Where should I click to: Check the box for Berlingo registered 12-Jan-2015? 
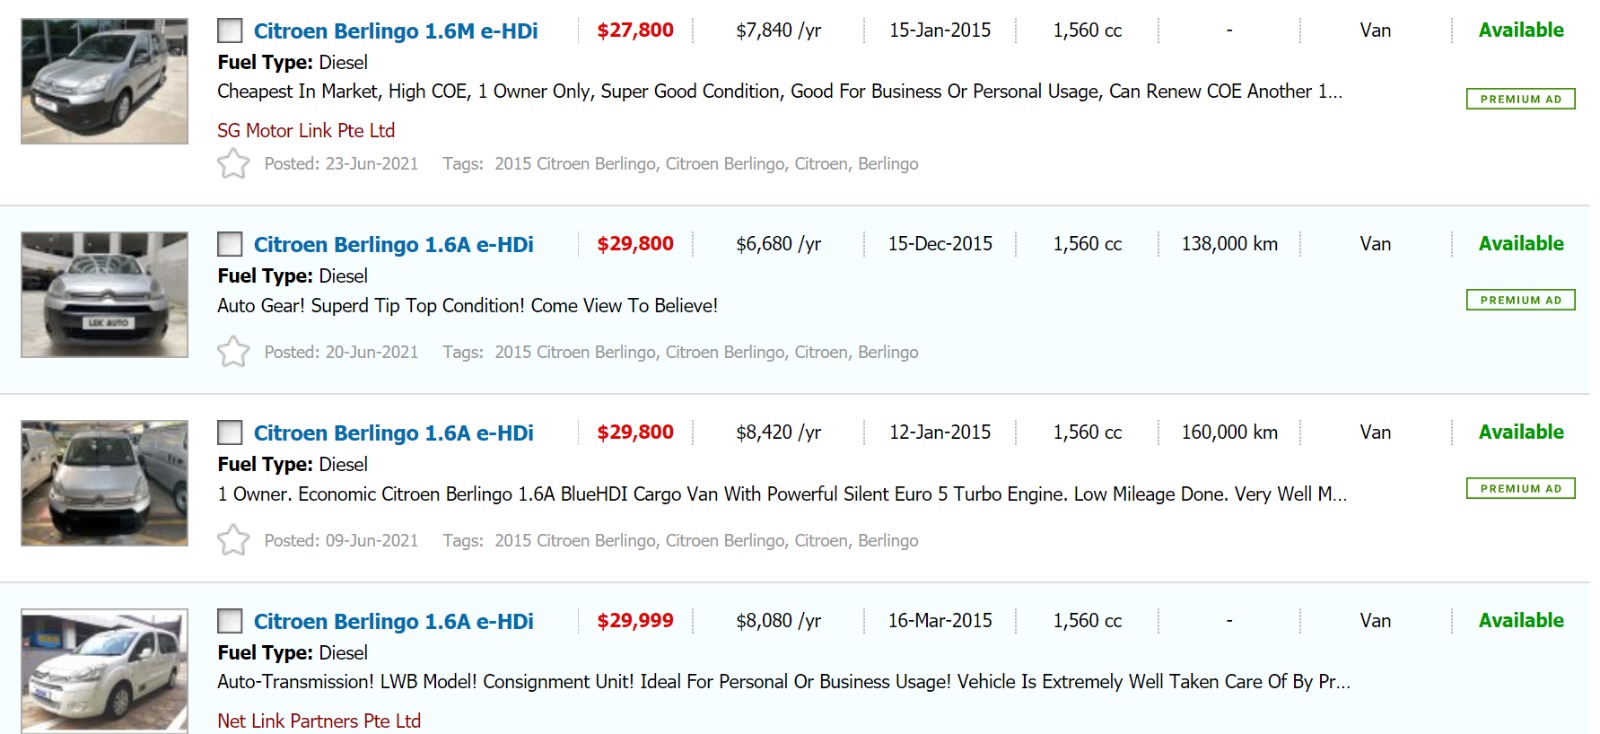(230, 432)
